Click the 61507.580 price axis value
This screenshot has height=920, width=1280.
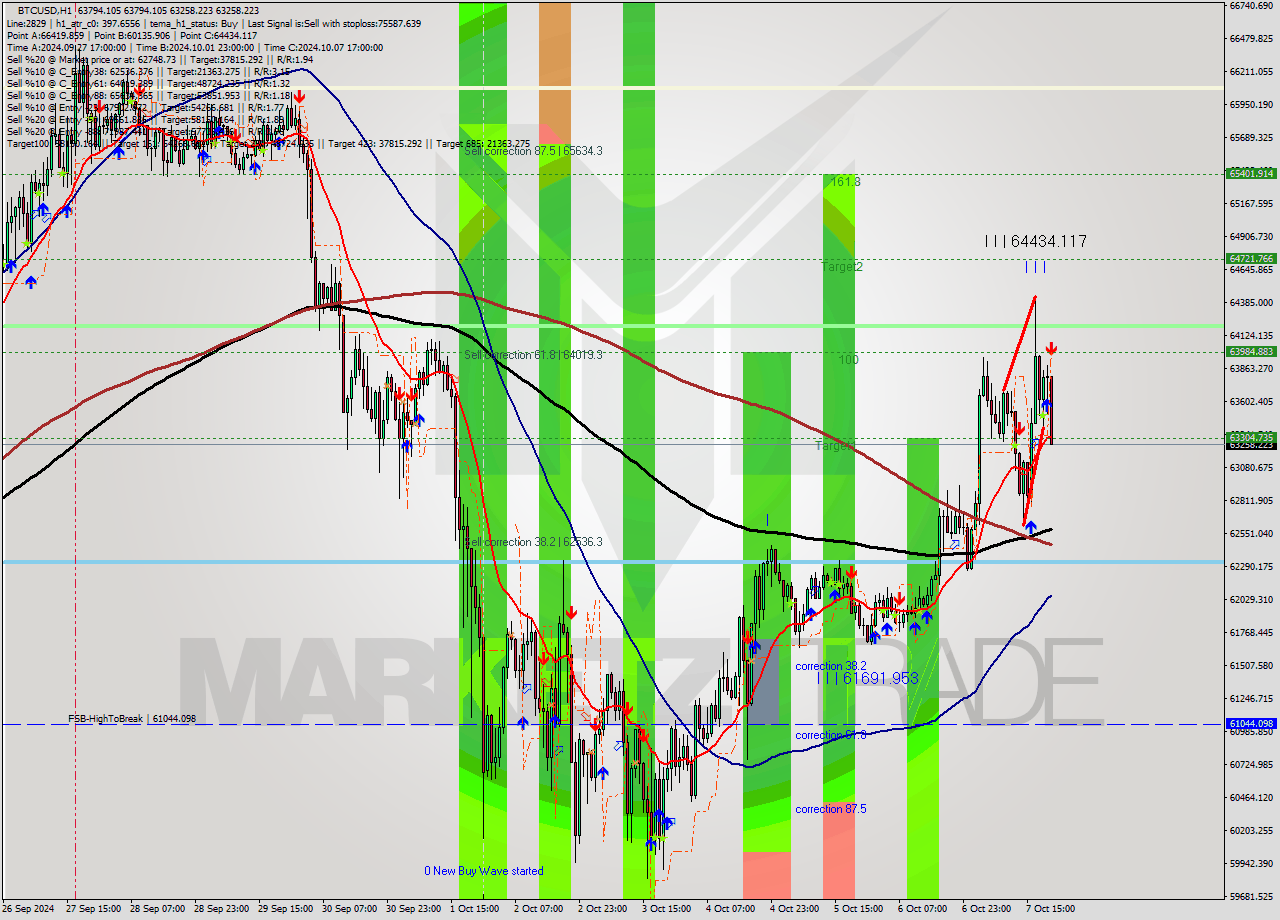(x=1250, y=666)
